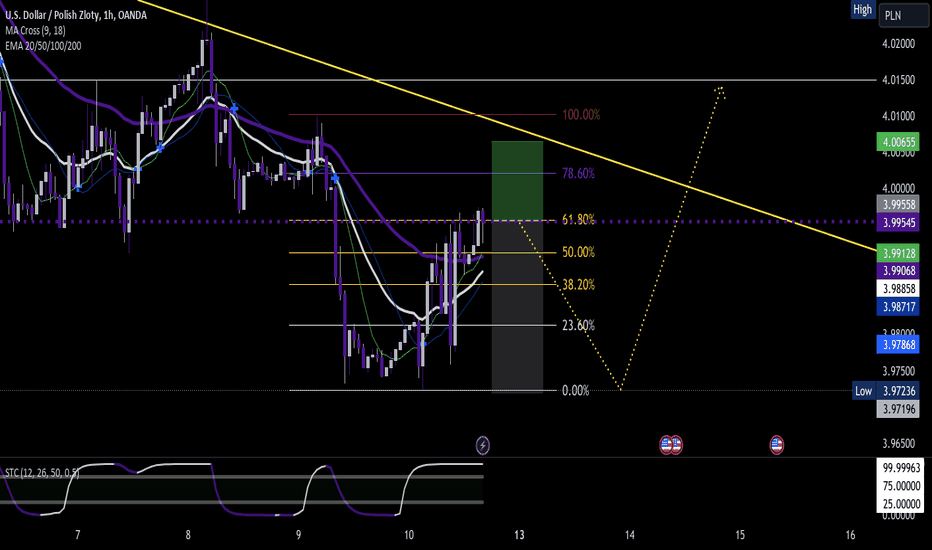Click date 14 on the time axis
Screen dimensions: 932x550
629,535
